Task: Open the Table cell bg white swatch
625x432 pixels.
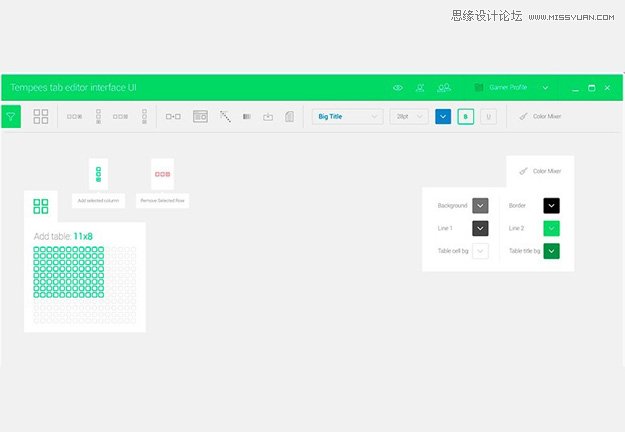Action: [x=480, y=251]
